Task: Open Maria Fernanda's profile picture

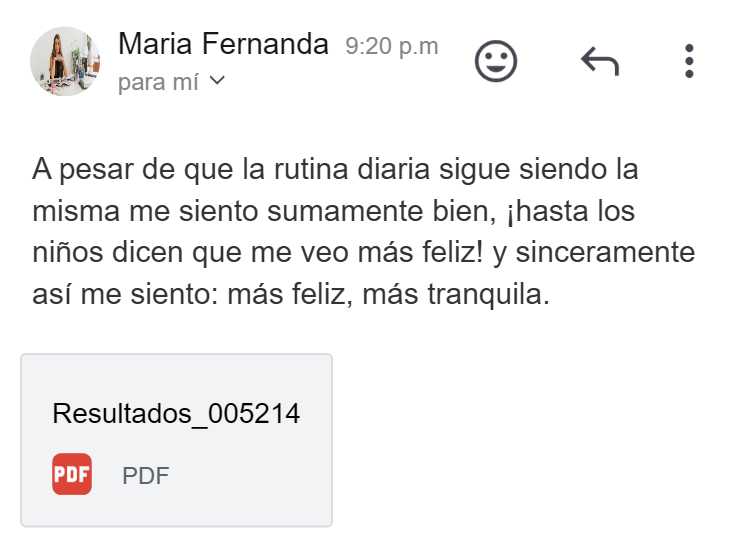Action: tap(65, 61)
